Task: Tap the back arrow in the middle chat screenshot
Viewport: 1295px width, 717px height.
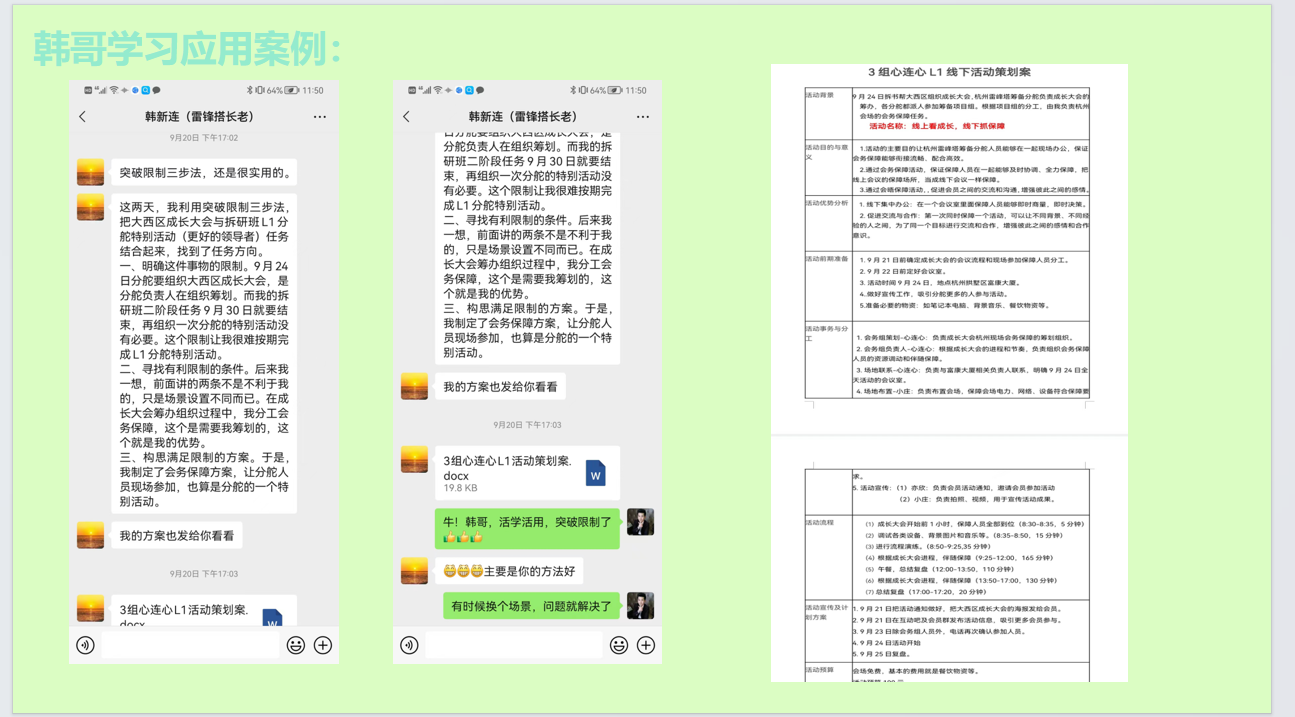Action: pos(407,117)
